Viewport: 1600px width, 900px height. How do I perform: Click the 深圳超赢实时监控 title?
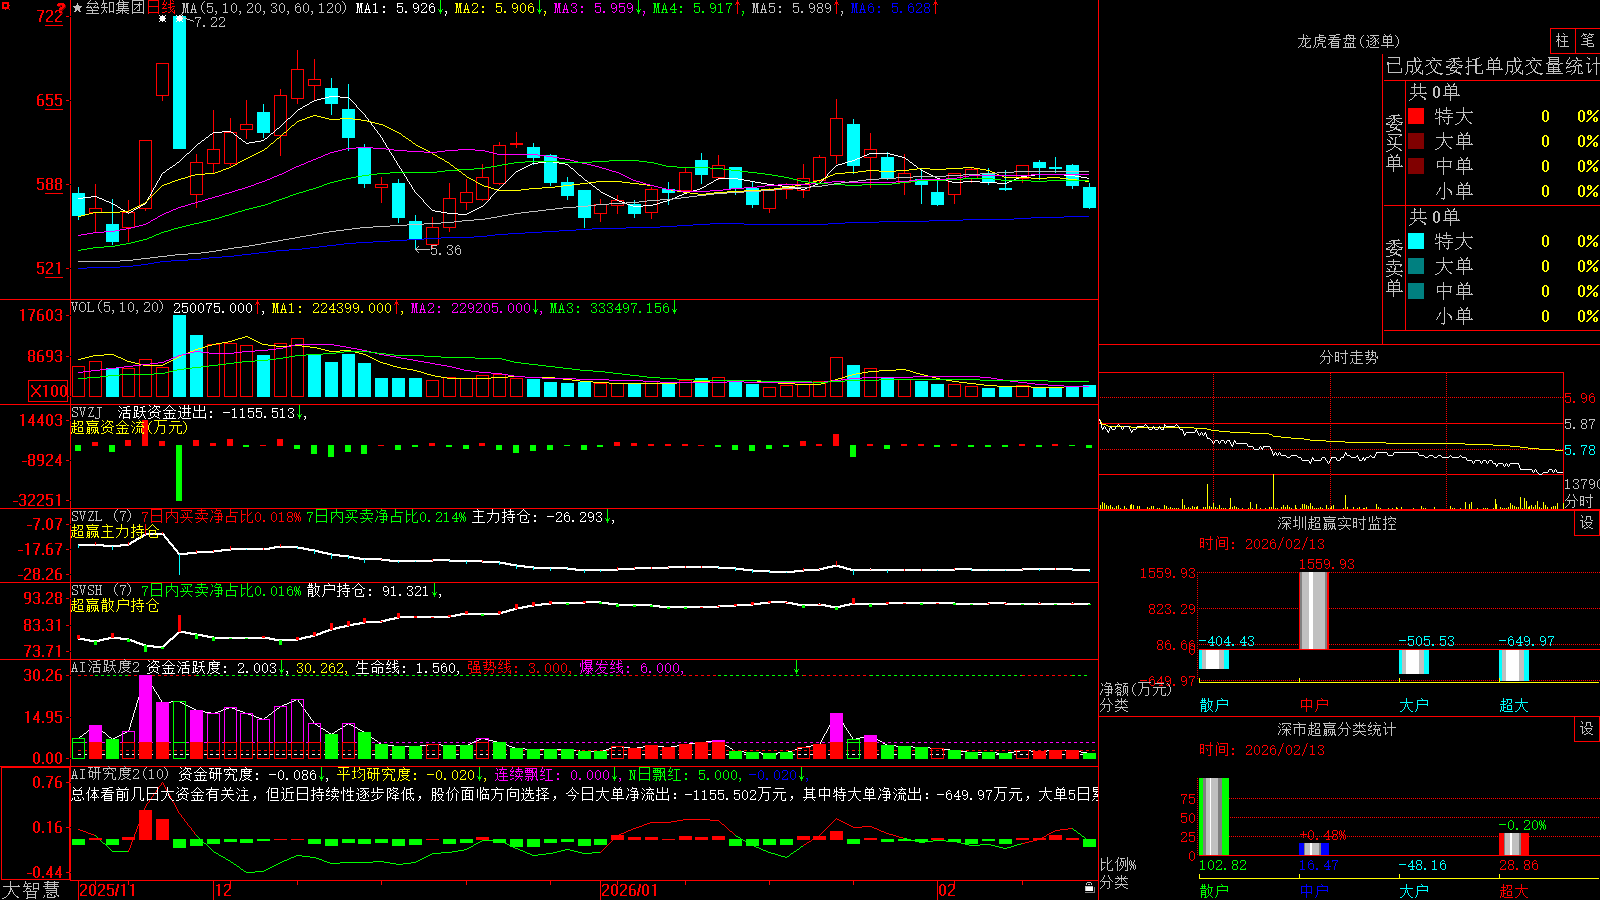(1337, 523)
